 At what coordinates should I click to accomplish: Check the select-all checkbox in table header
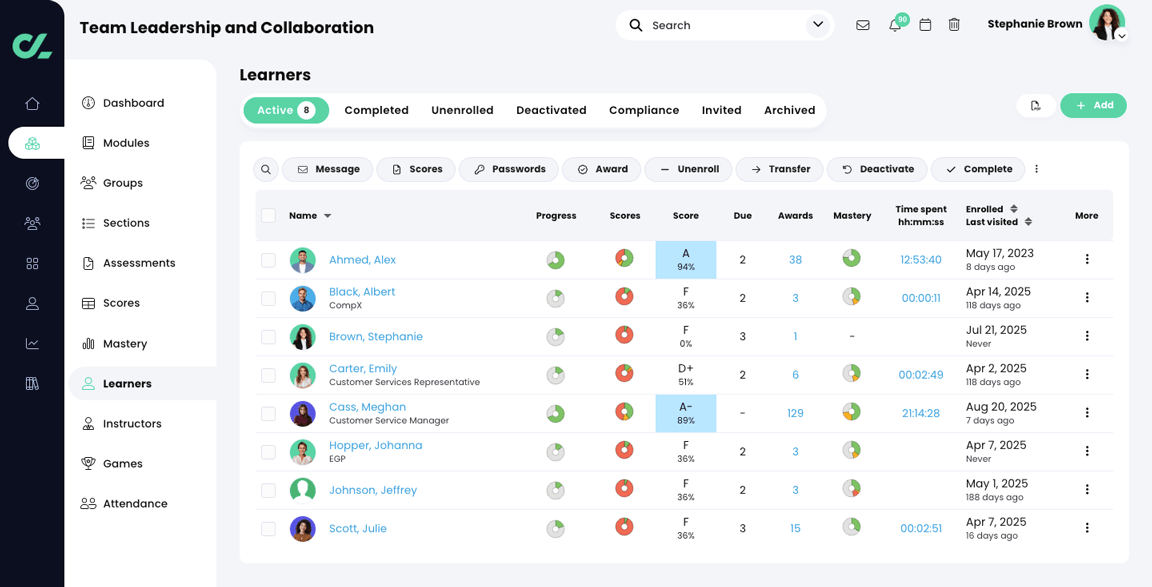[x=268, y=215]
